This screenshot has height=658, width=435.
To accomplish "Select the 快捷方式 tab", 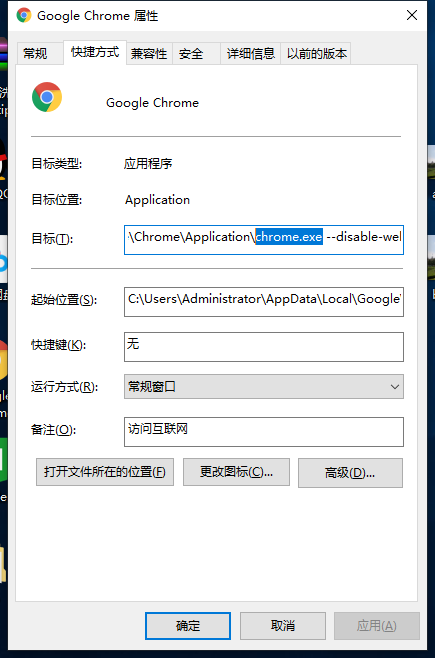I will tap(95, 52).
